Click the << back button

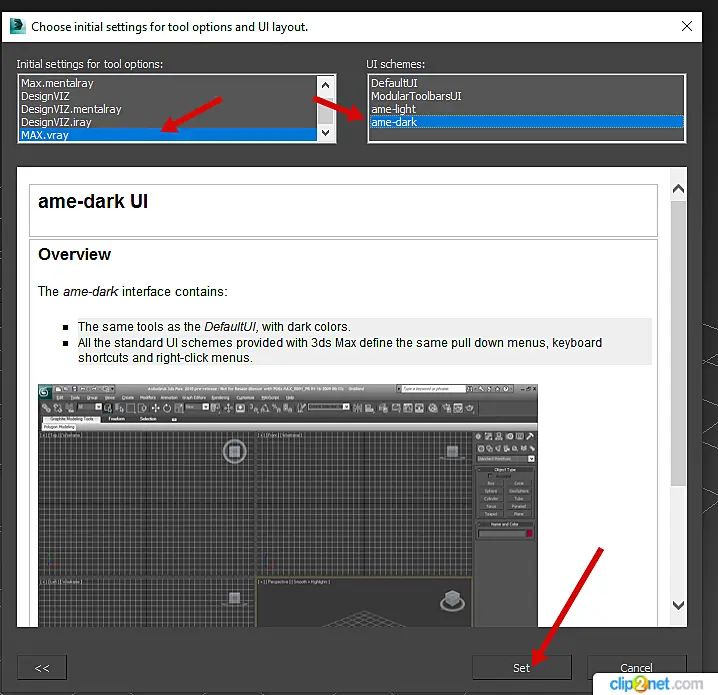coord(42,668)
